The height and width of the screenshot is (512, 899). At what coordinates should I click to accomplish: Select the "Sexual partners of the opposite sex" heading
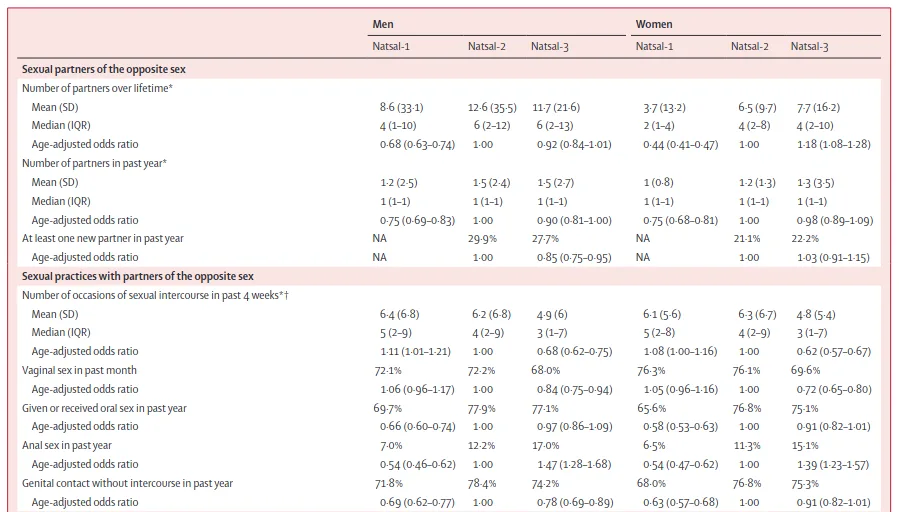(x=104, y=69)
